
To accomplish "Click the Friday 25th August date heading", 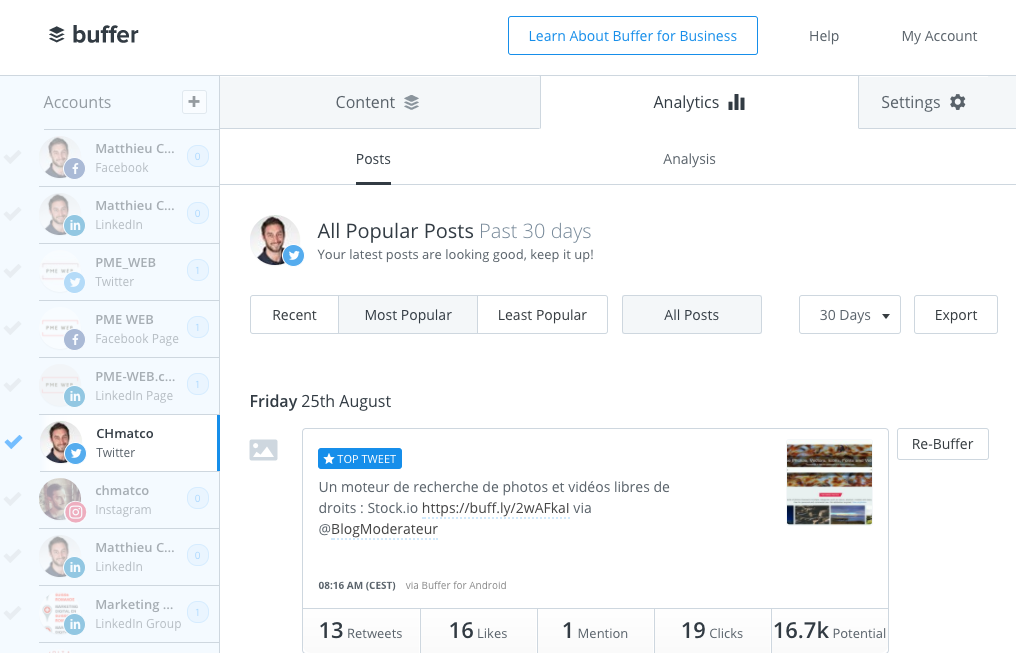I will tap(320, 402).
